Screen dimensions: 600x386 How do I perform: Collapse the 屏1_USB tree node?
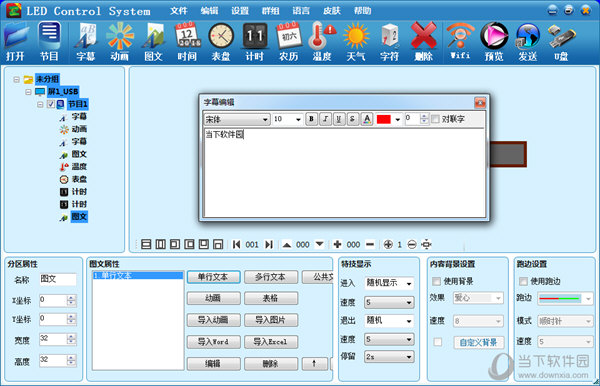pos(28,92)
